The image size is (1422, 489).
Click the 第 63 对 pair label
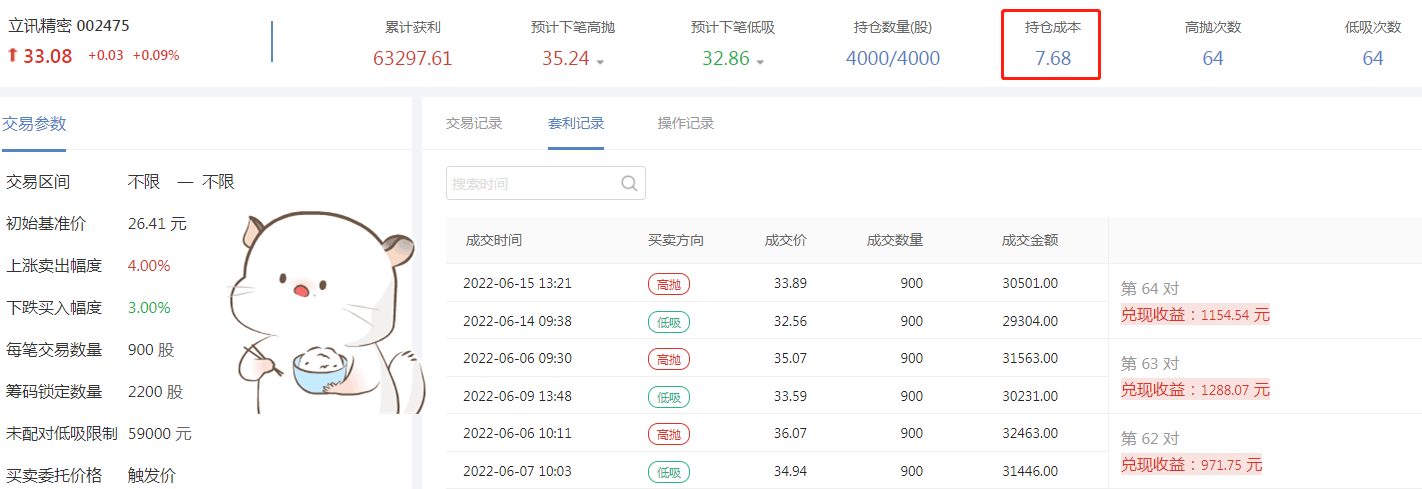(1150, 364)
